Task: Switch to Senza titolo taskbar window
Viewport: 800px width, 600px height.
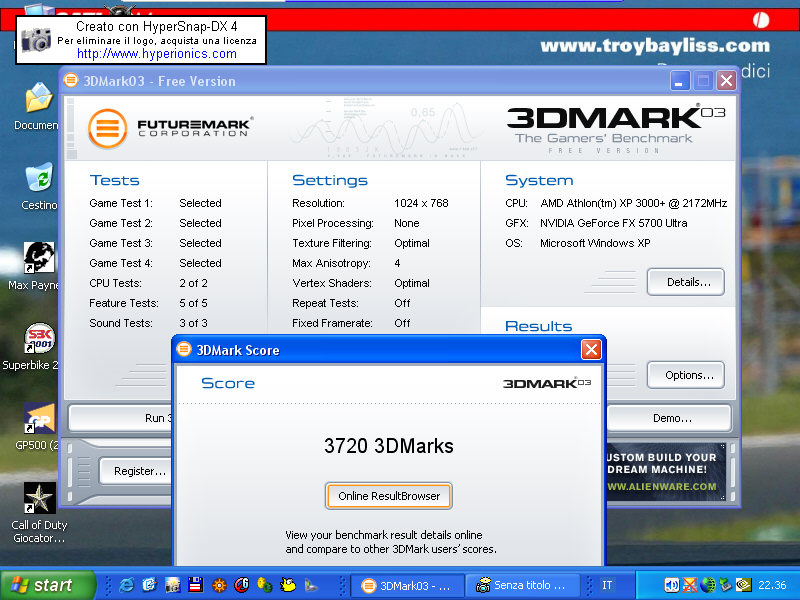Action: 522,586
